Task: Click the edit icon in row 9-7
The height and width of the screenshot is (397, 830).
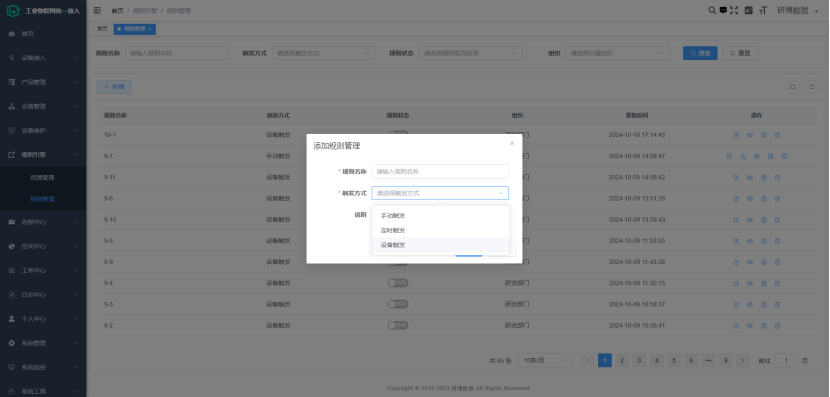Action: pyautogui.click(x=729, y=156)
